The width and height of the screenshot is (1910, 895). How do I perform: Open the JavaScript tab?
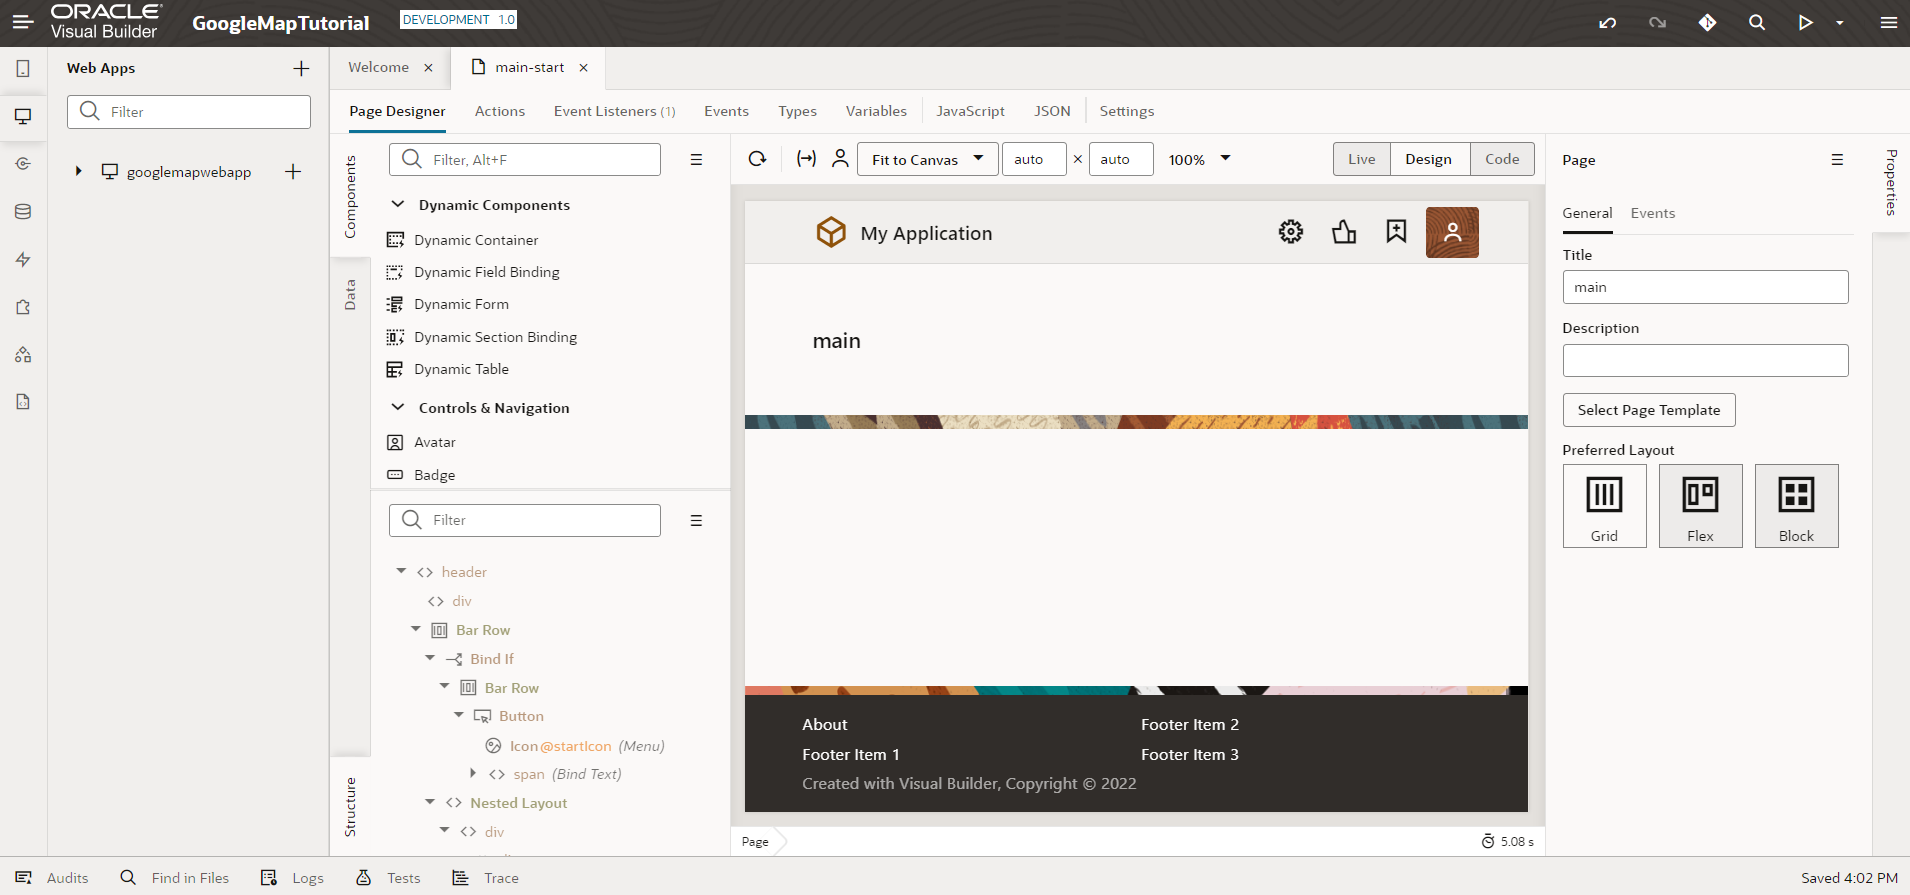pyautogui.click(x=970, y=111)
